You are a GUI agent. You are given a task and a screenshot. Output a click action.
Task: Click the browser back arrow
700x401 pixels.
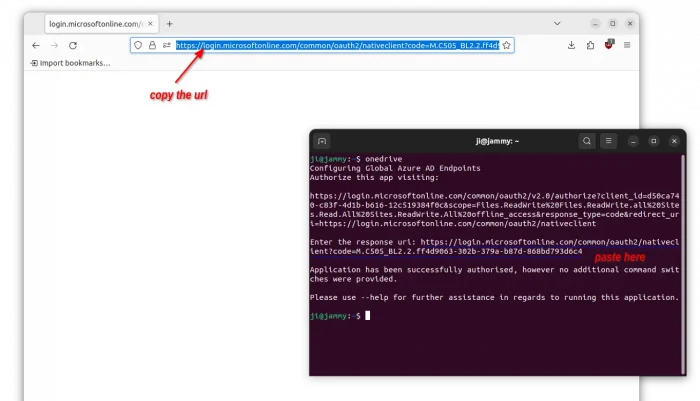coord(36,45)
